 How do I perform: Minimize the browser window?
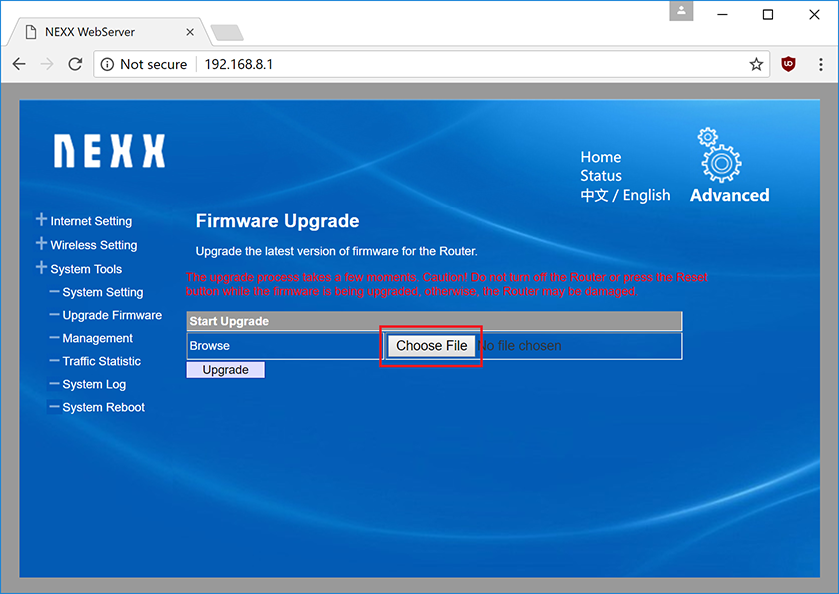[722, 14]
